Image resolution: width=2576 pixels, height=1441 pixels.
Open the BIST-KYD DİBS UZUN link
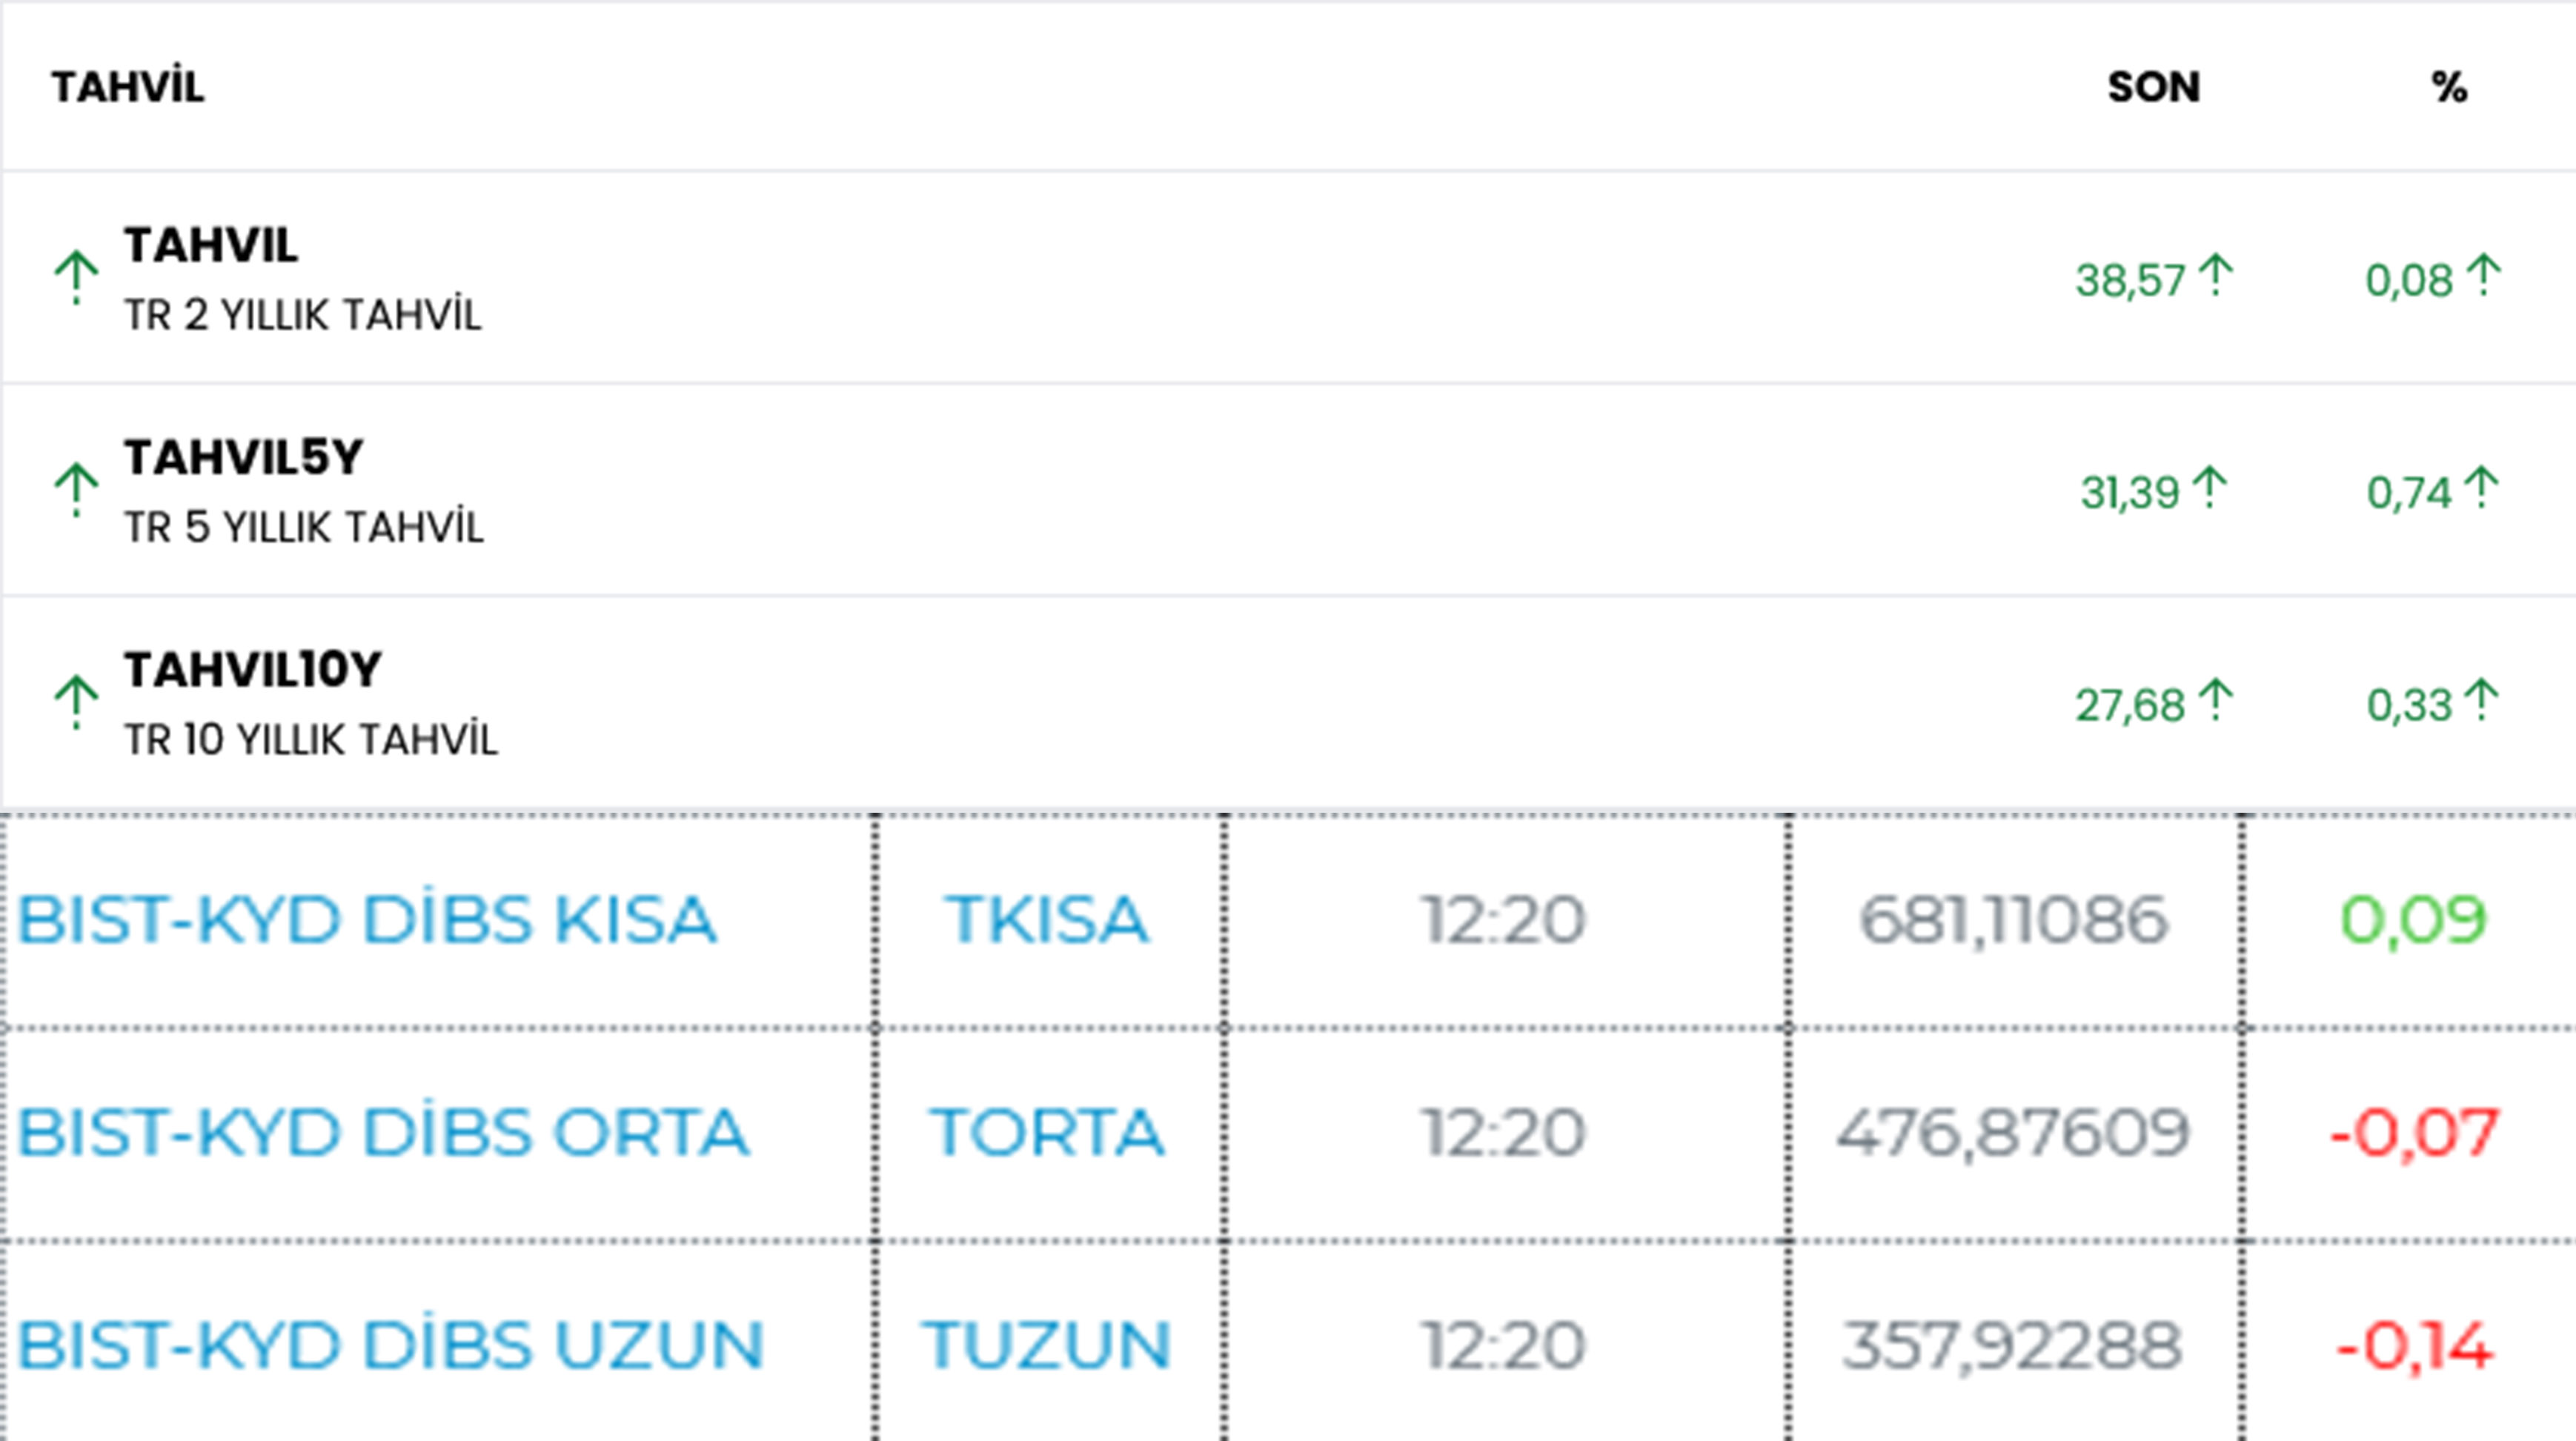coord(391,1345)
